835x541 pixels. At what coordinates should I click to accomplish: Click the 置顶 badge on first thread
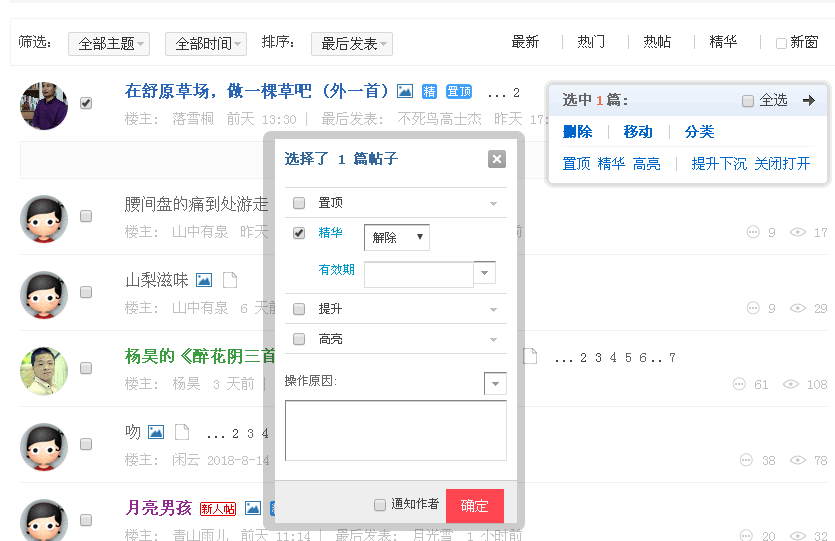coord(459,92)
